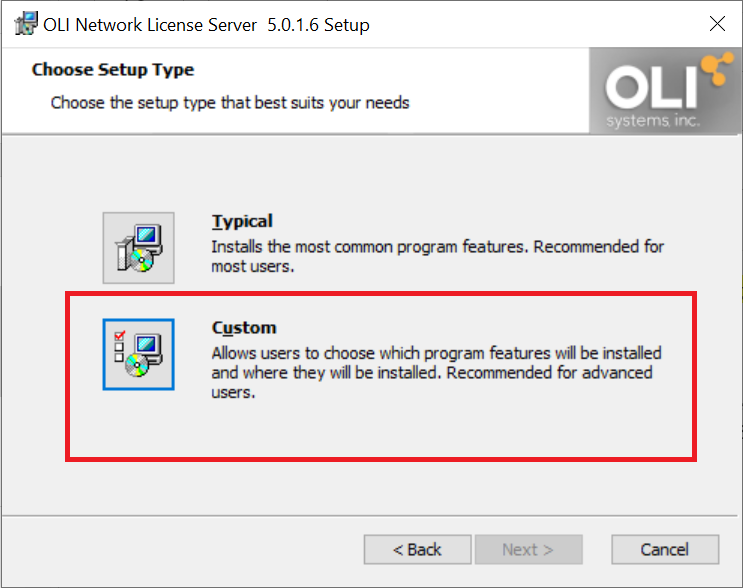
Task: Click the grayed-out Next button
Action: point(528,550)
